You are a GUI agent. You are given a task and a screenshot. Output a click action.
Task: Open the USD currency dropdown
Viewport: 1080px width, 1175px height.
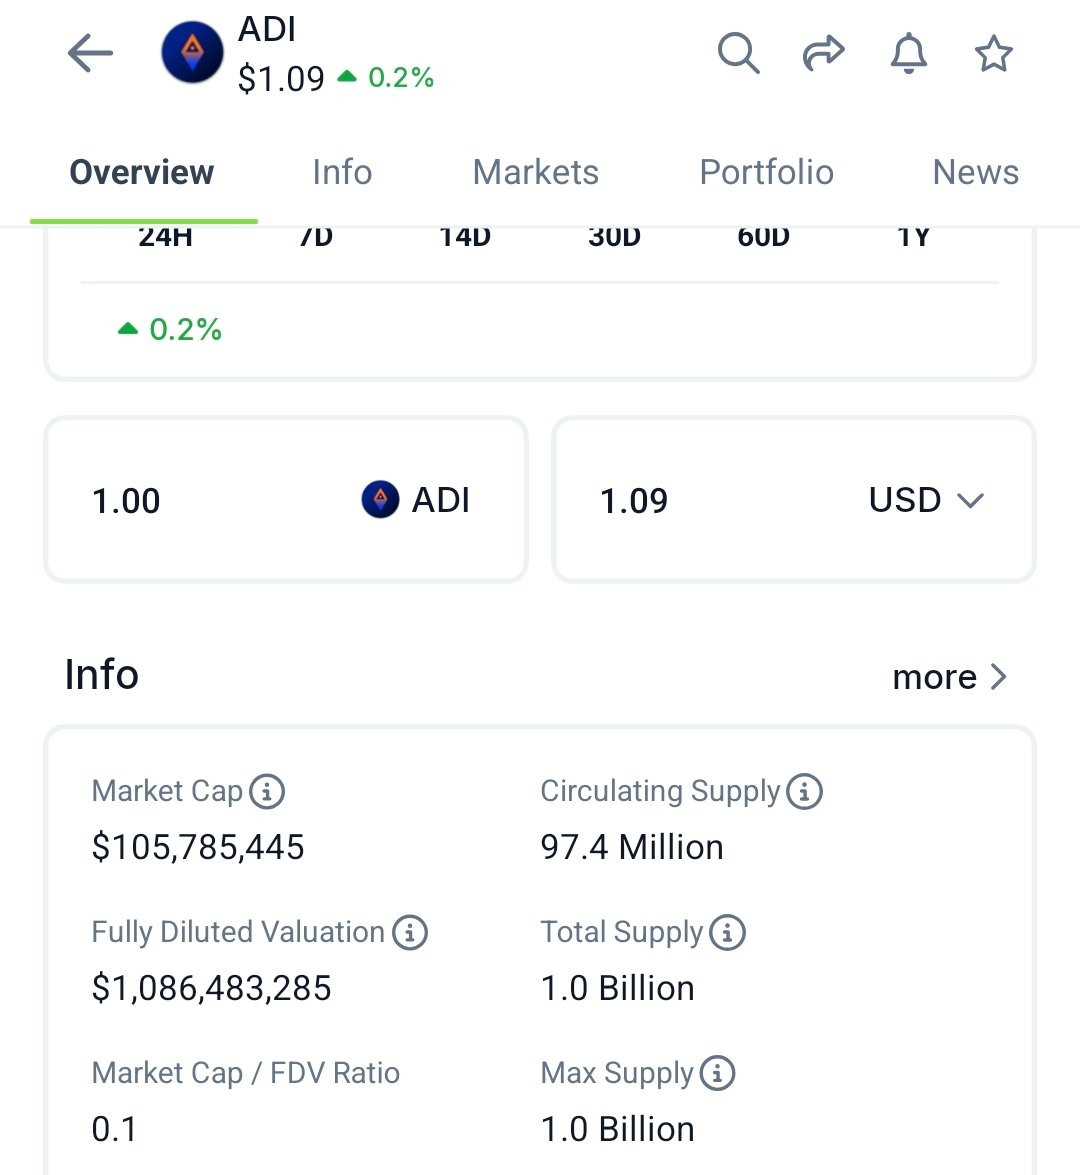coord(926,500)
